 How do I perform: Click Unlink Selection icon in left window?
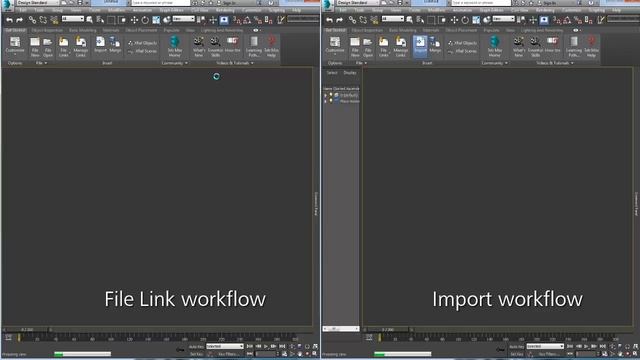pos(43,20)
